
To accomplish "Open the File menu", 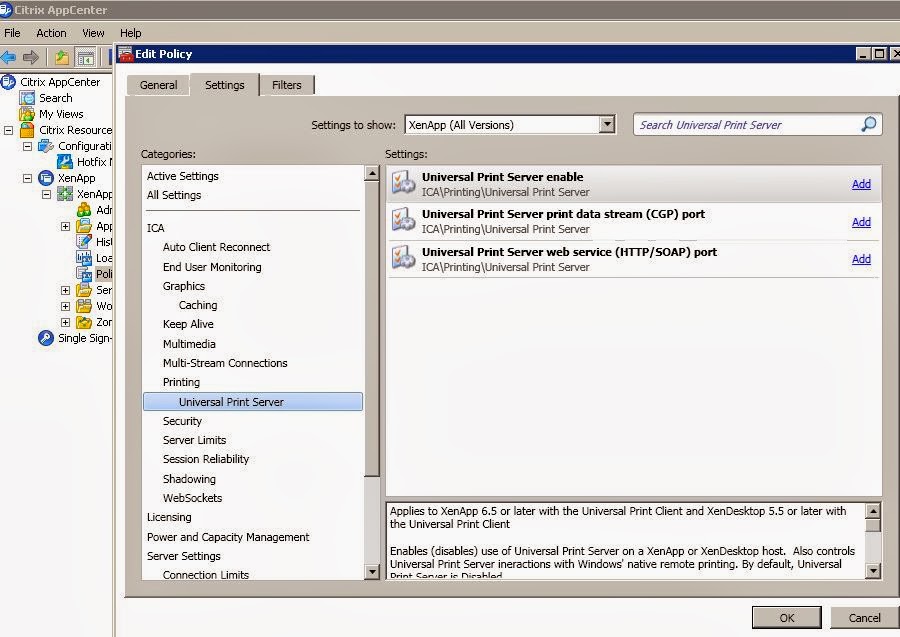I will tap(12, 33).
